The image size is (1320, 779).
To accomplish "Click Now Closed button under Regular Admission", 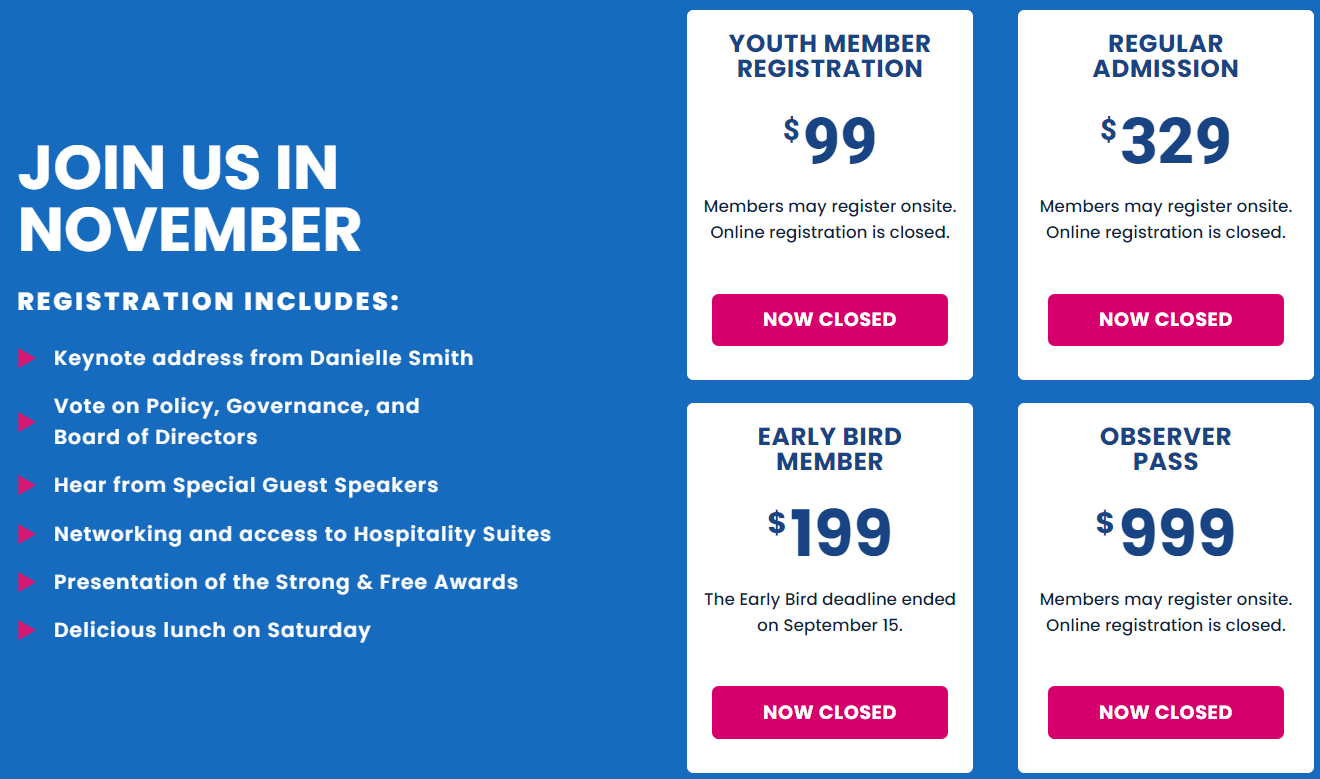I will point(1166,320).
